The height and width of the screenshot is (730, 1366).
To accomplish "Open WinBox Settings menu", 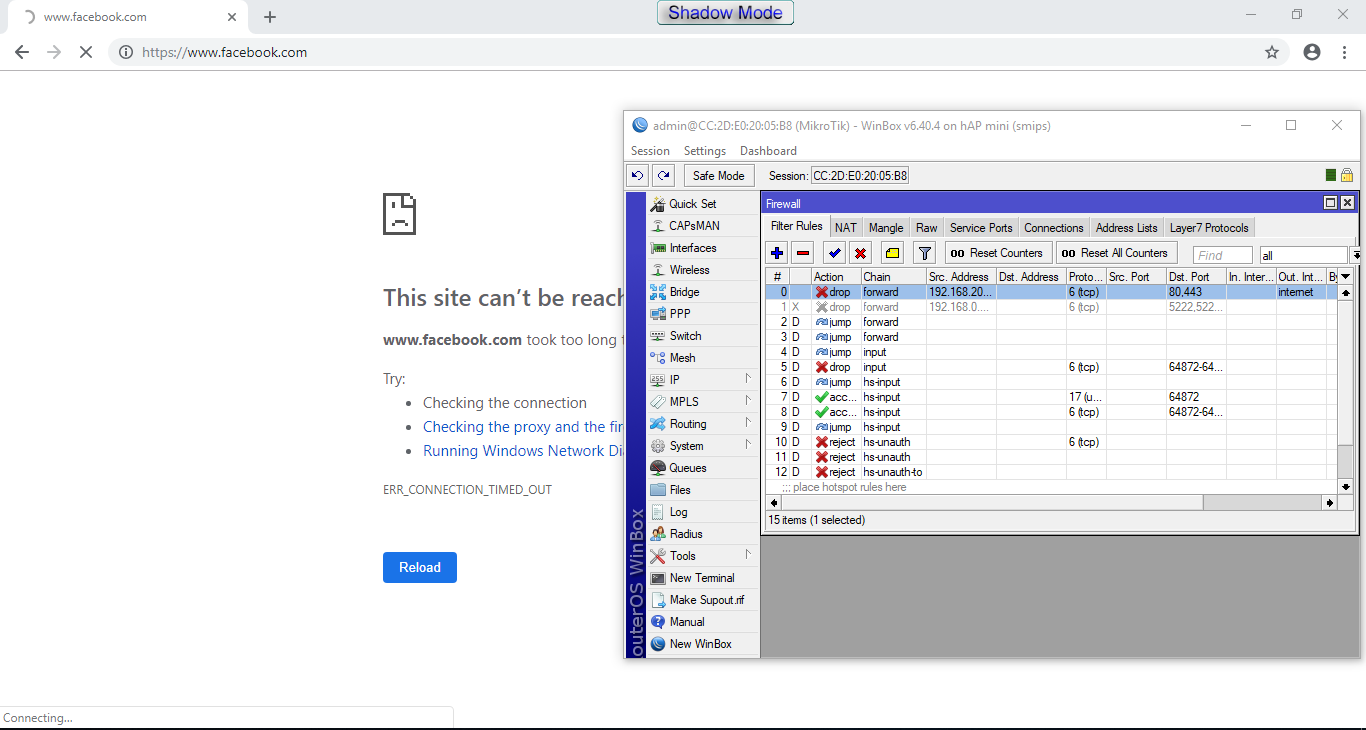I will pyautogui.click(x=705, y=151).
